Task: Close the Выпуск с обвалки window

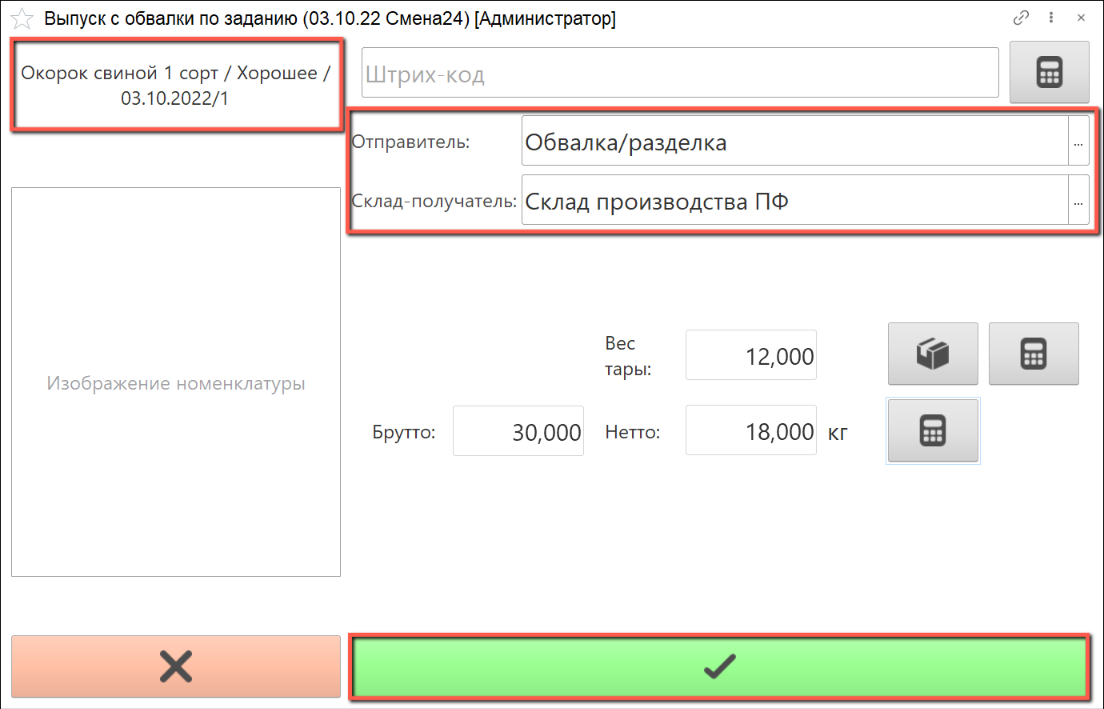Action: coord(1081,18)
